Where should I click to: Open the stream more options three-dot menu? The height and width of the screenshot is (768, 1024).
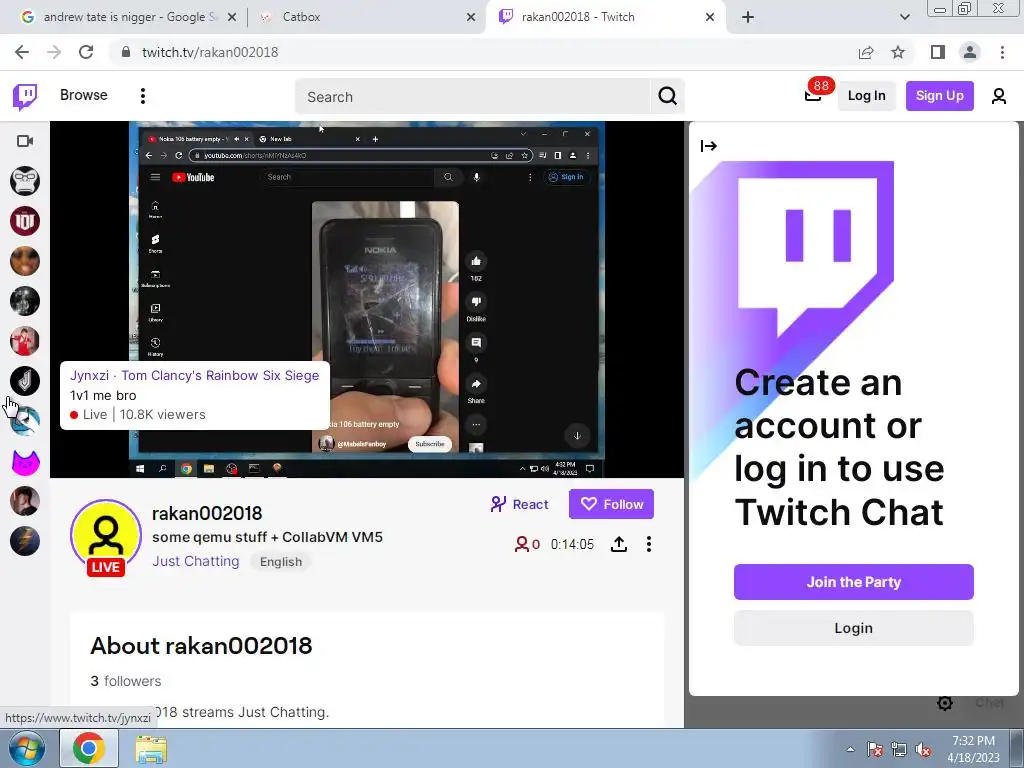click(648, 544)
